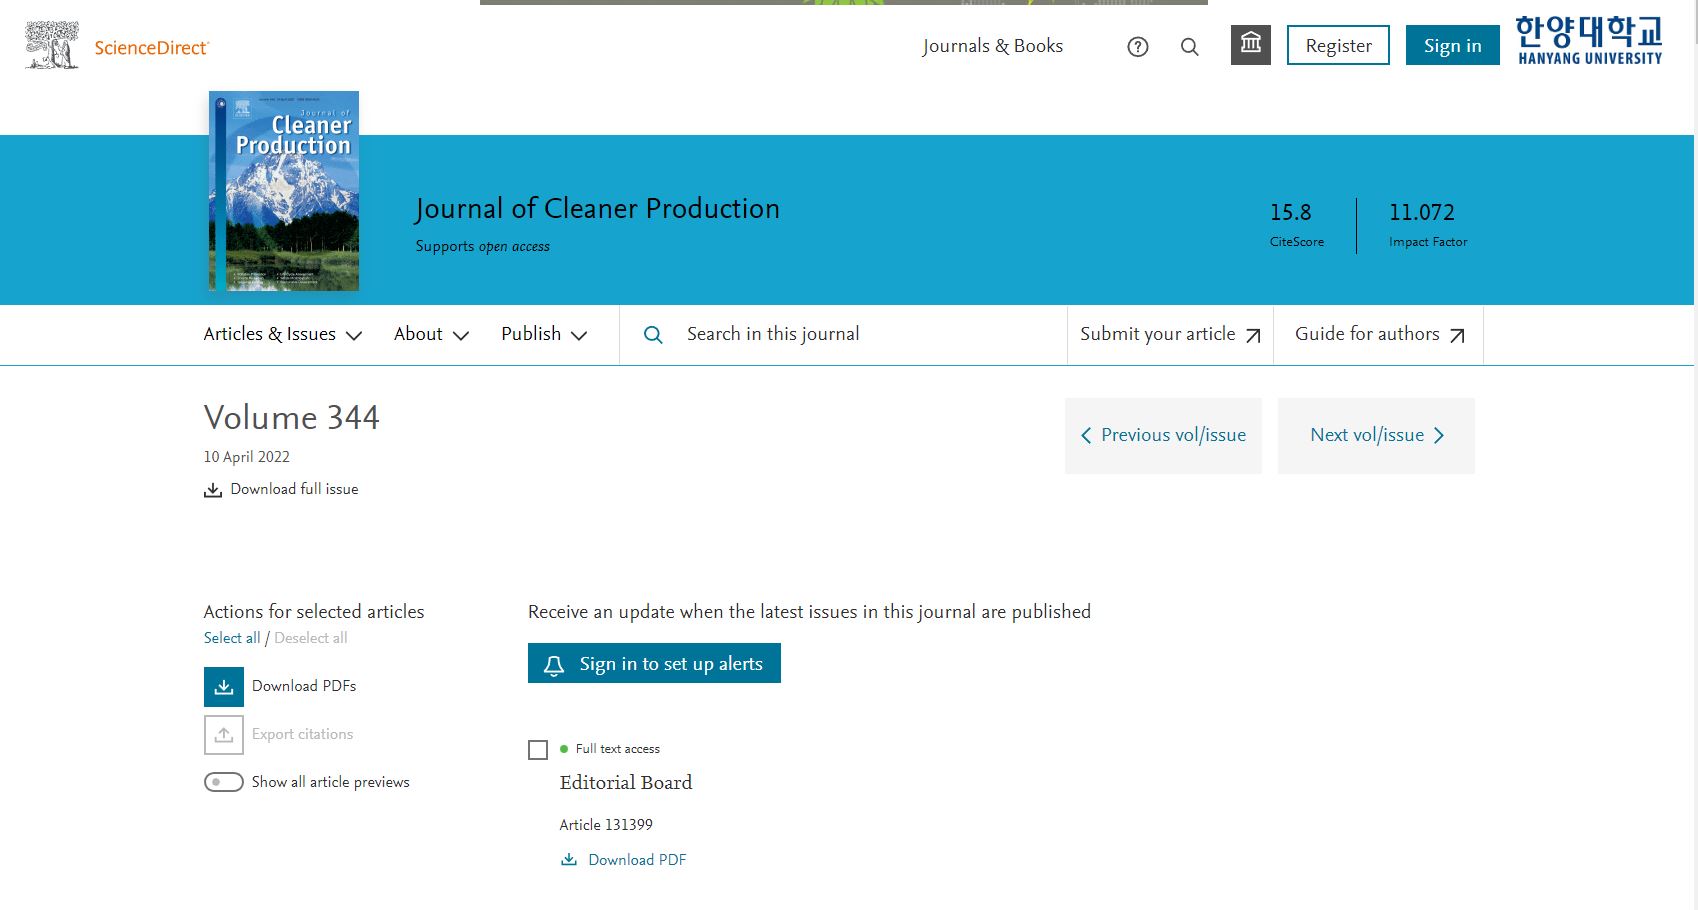This screenshot has width=1698, height=910.
Task: Open the Publish dropdown menu
Action: click(x=544, y=335)
